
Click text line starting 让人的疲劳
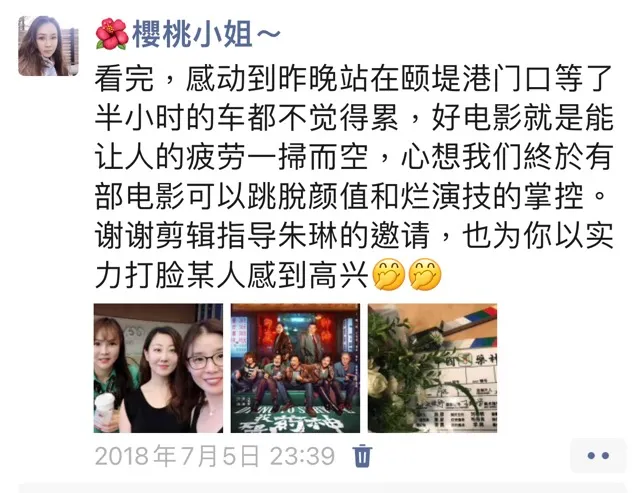point(354,157)
